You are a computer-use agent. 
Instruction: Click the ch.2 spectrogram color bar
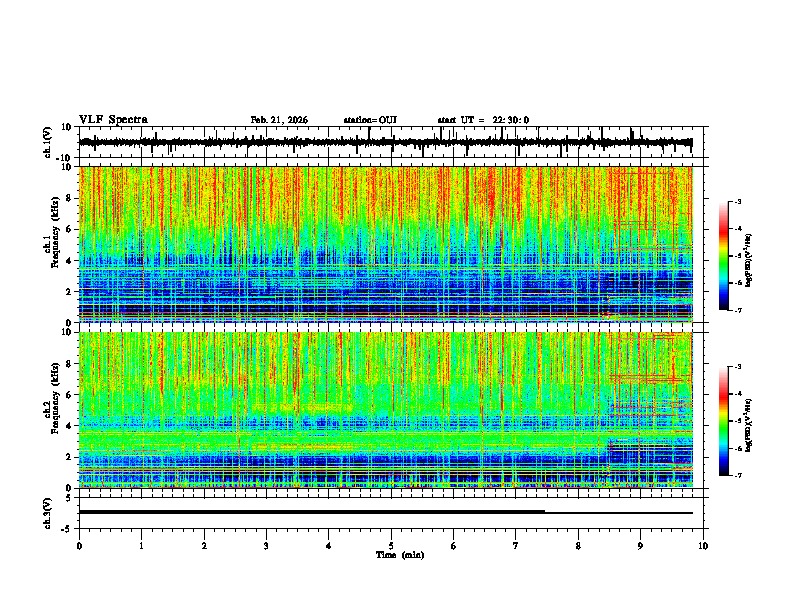724,421
